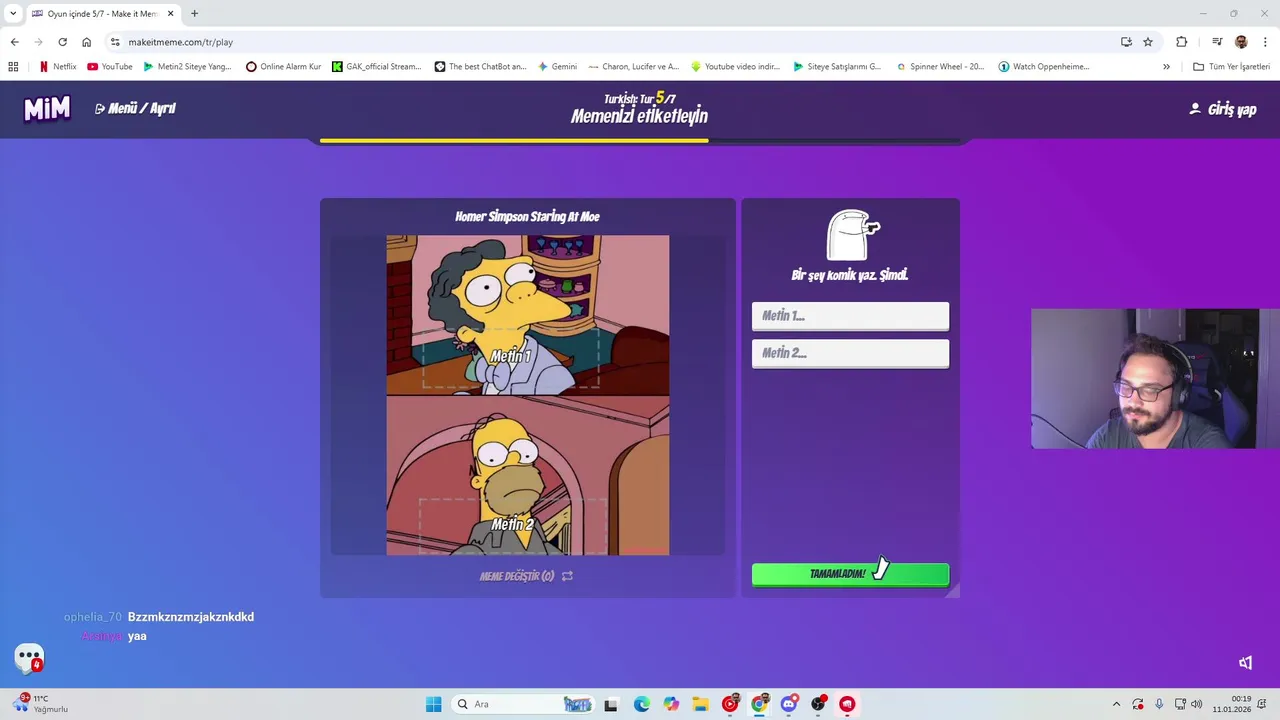The width and height of the screenshot is (1280, 720).
Task: Open the Netflix bookmark
Action: [57, 67]
